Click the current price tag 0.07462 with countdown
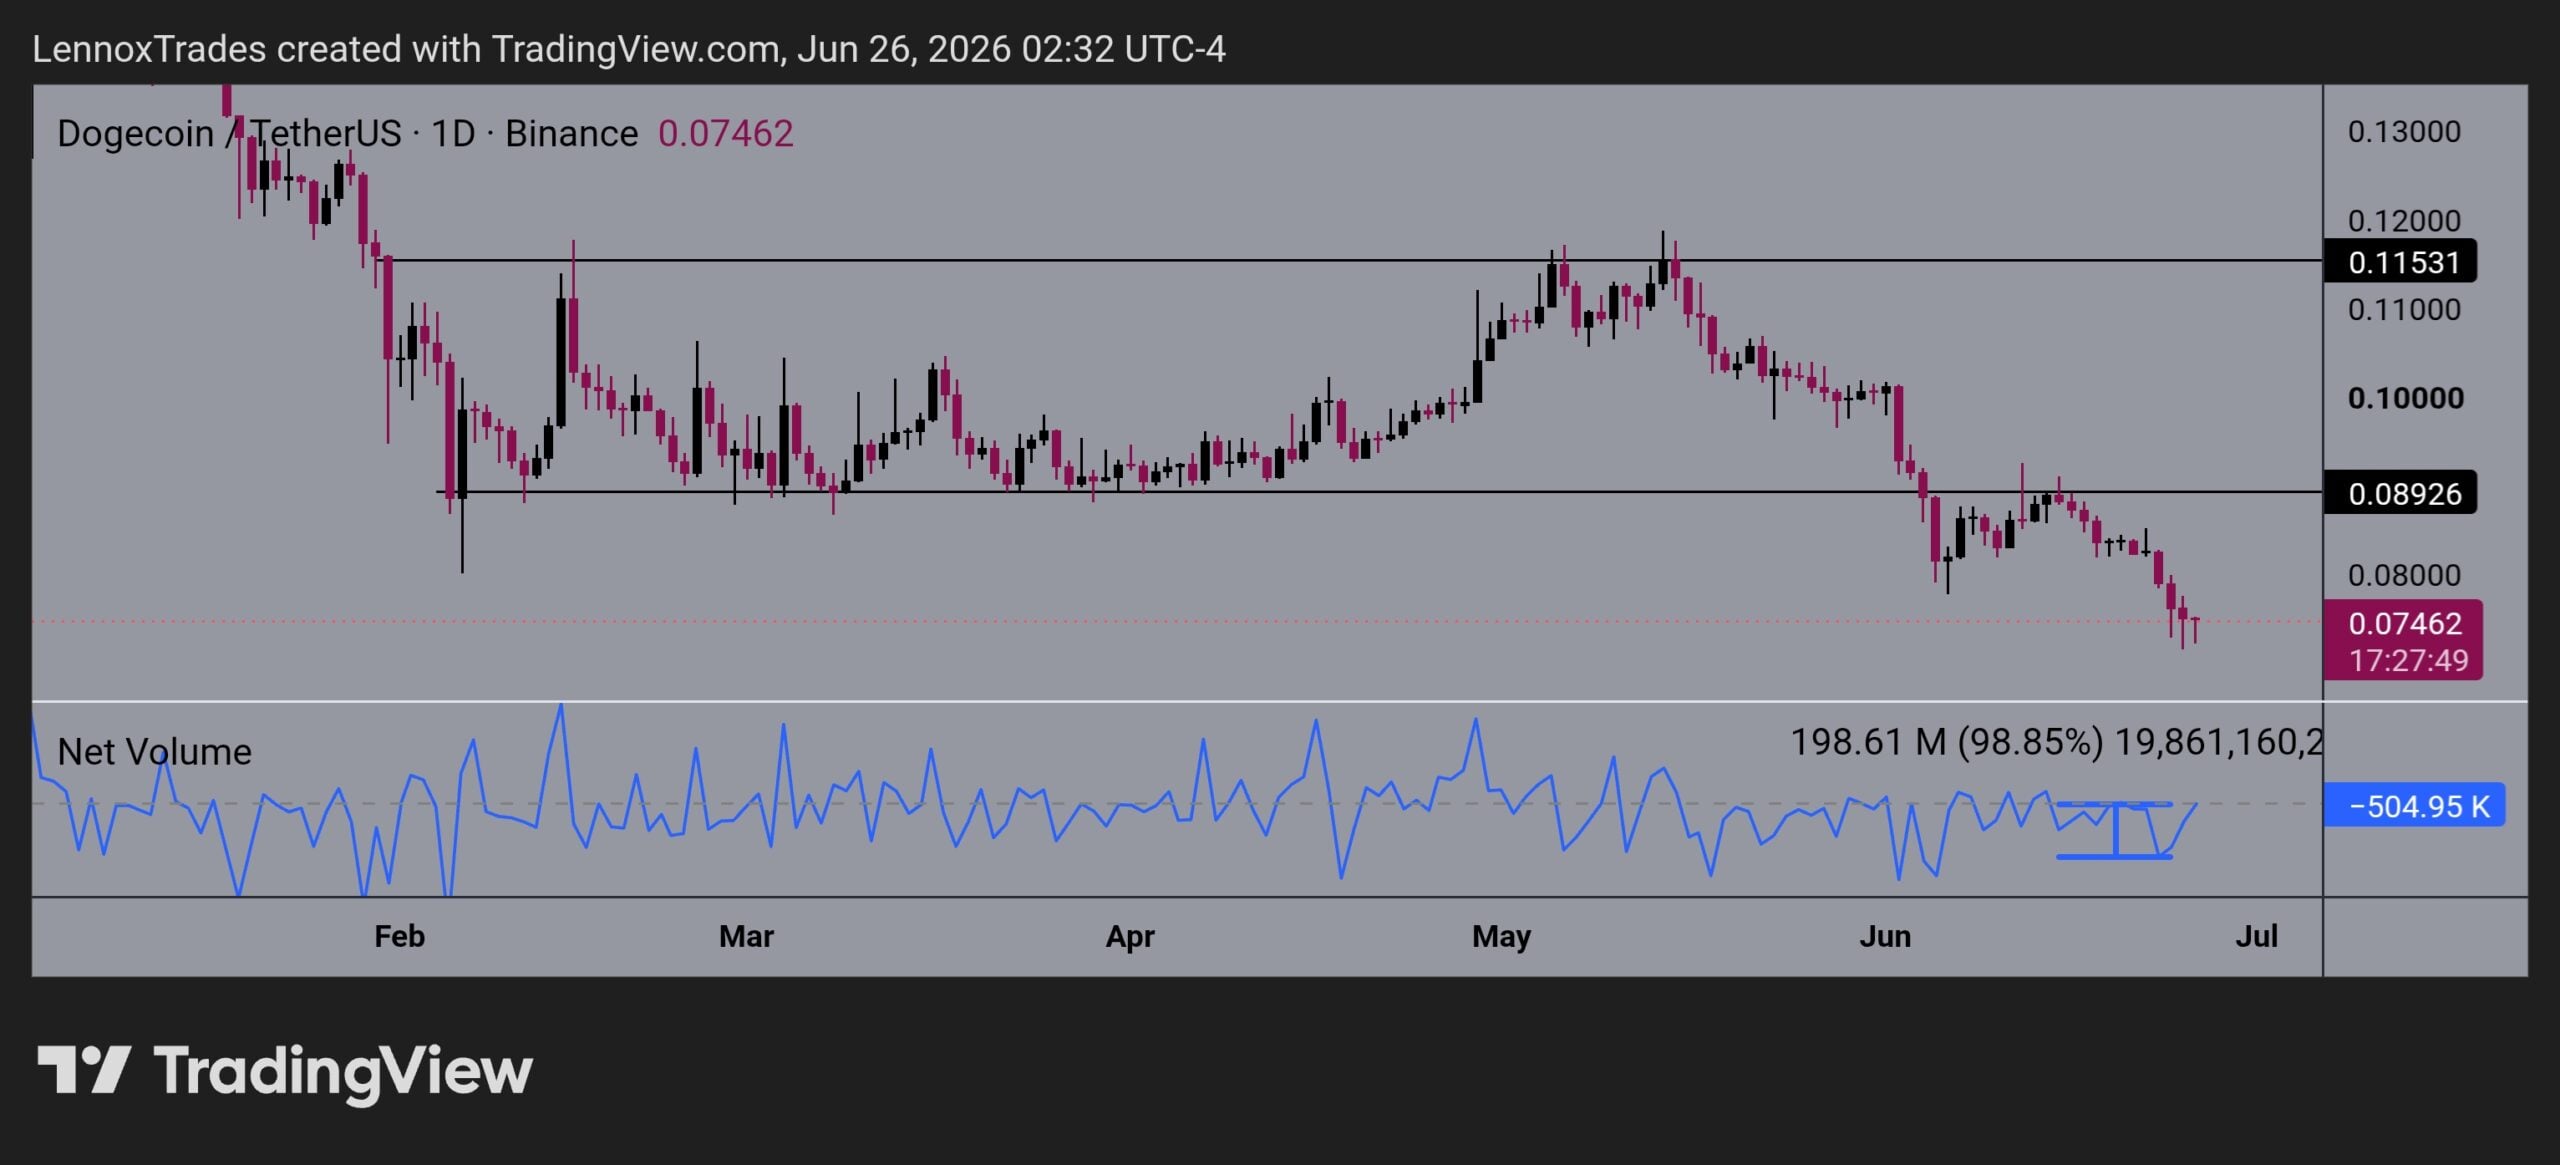The width and height of the screenshot is (2560, 1165). pos(2403,640)
